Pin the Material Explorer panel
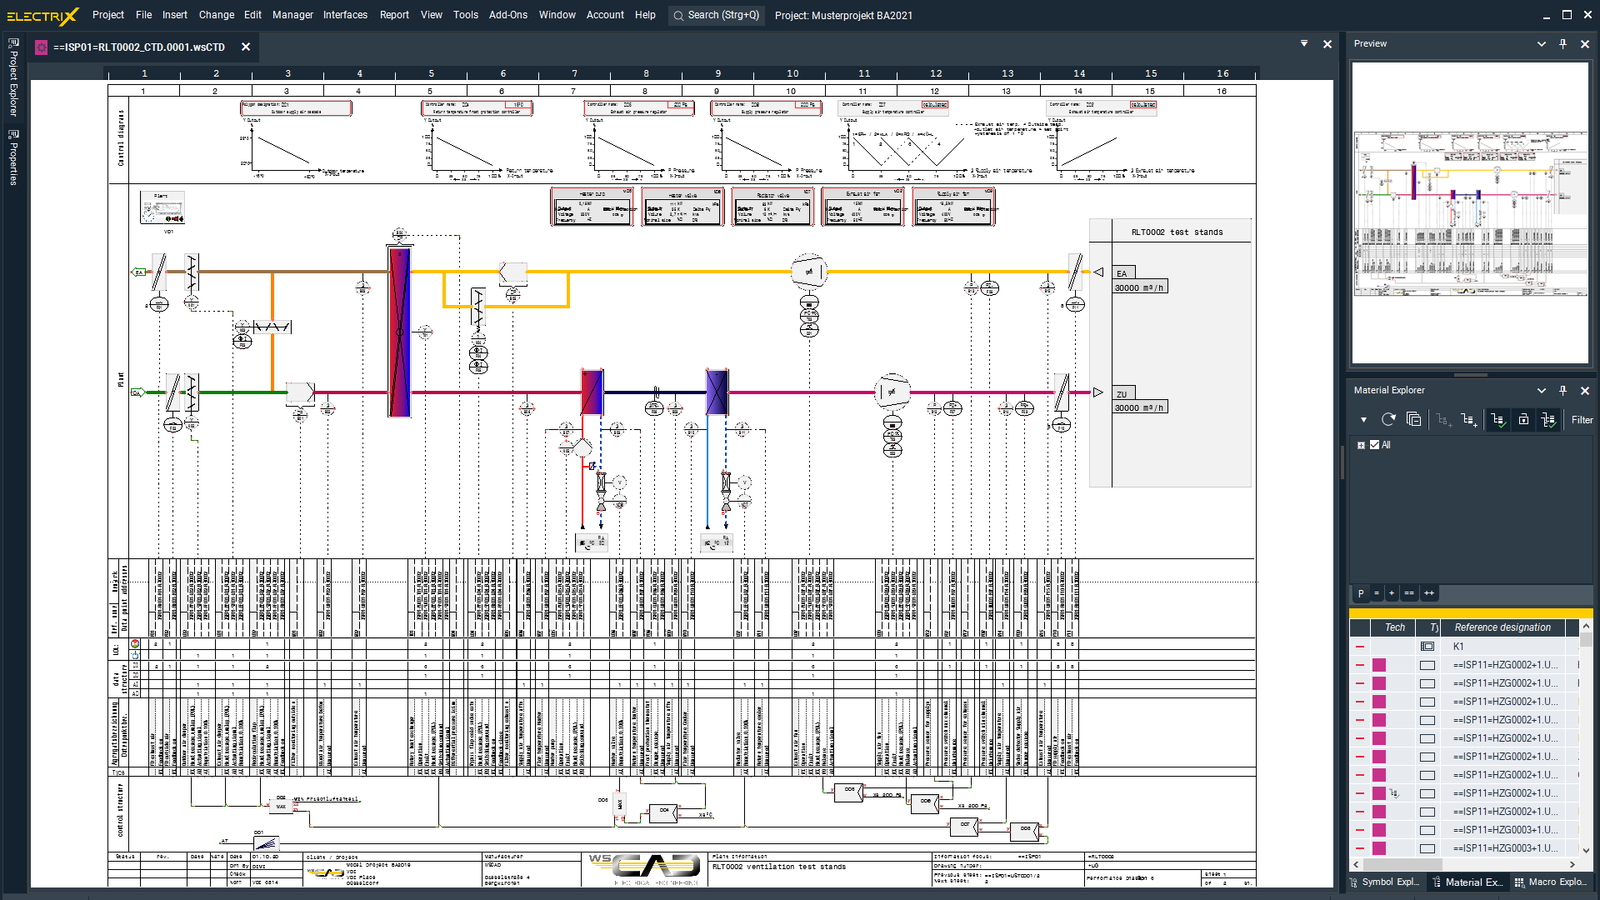The height and width of the screenshot is (900, 1600). [x=1563, y=391]
